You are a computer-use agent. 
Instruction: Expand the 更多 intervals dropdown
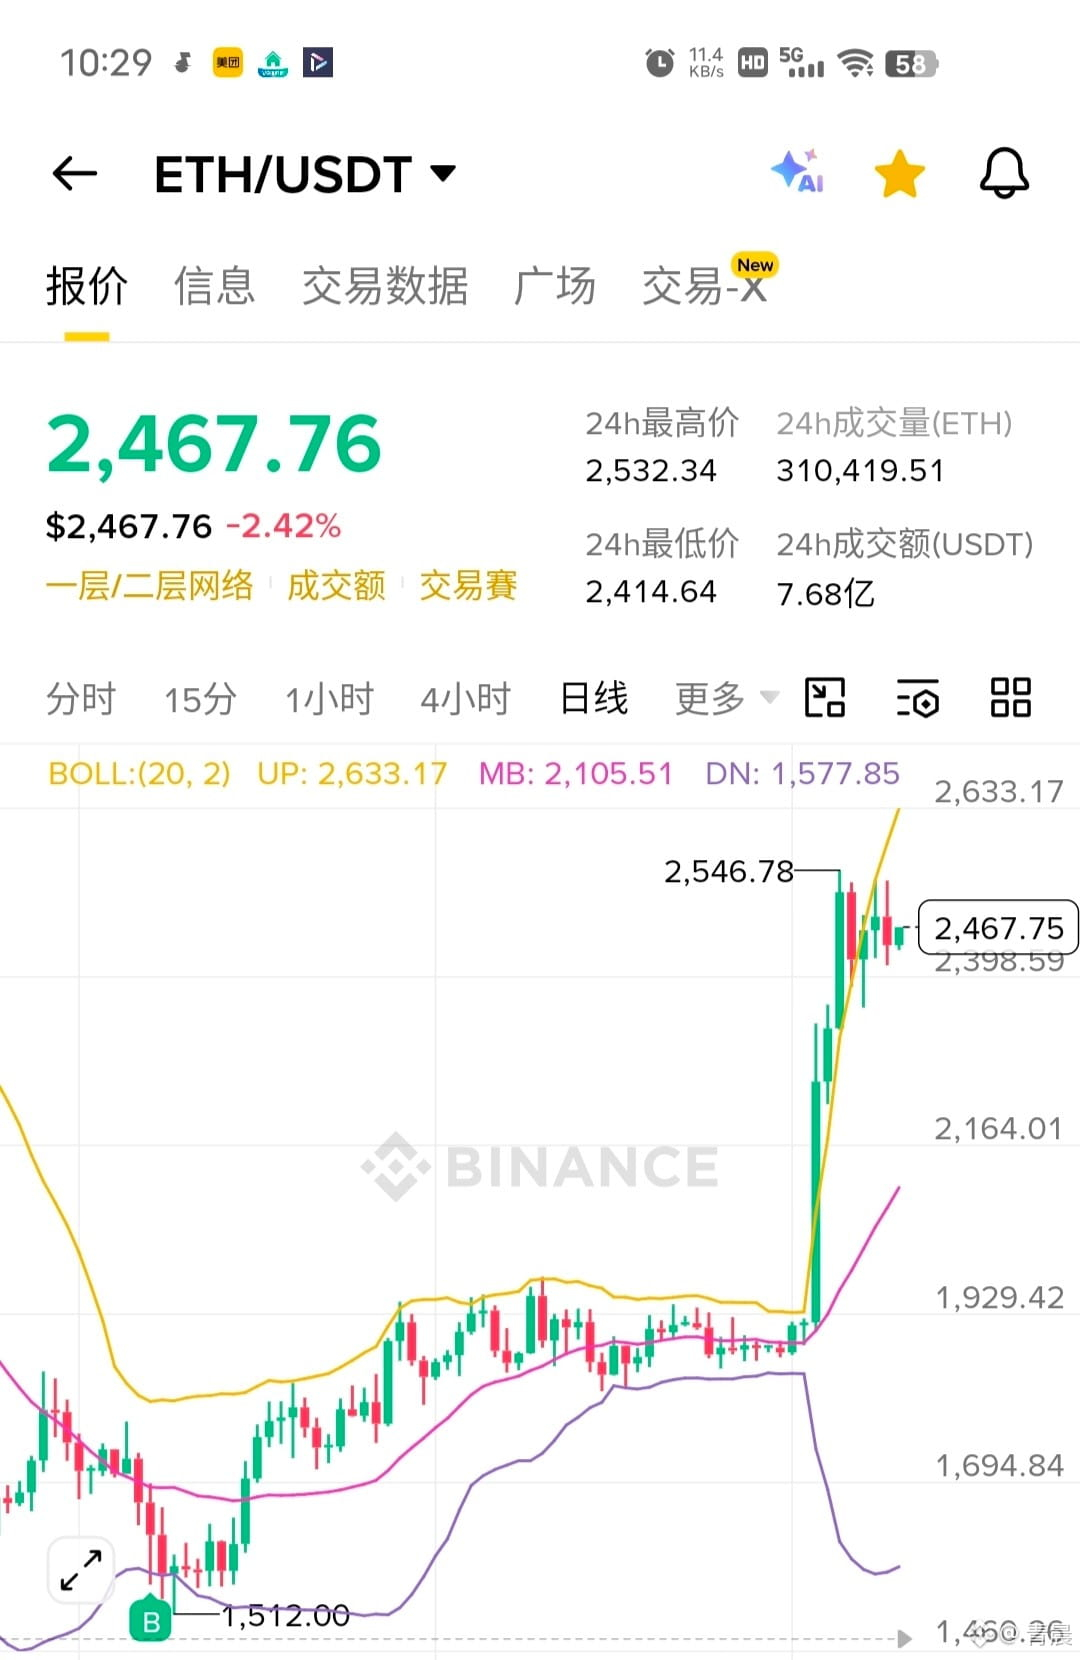click(726, 698)
